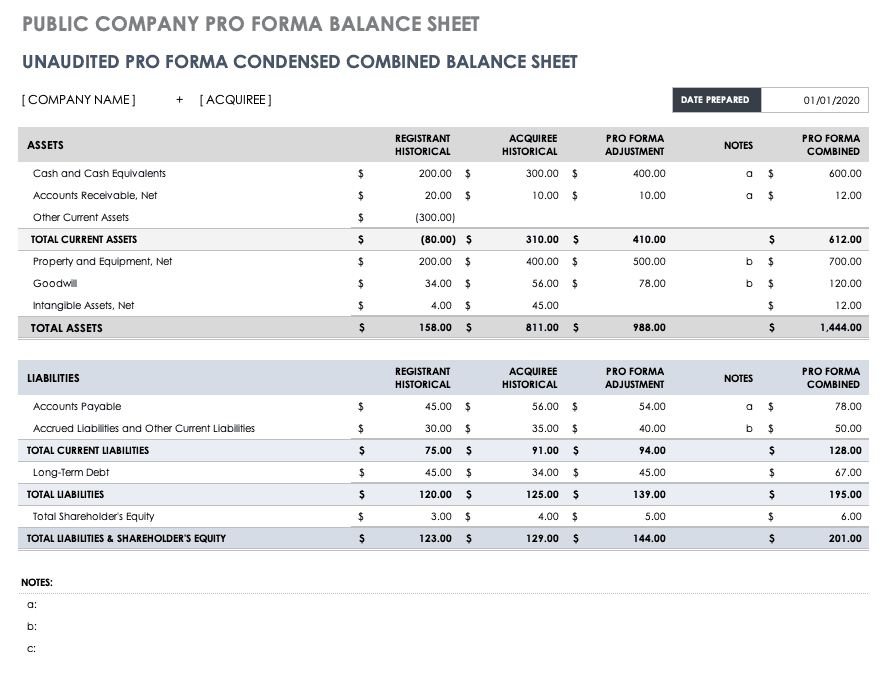Select the Accounts Payable row label

77,407
